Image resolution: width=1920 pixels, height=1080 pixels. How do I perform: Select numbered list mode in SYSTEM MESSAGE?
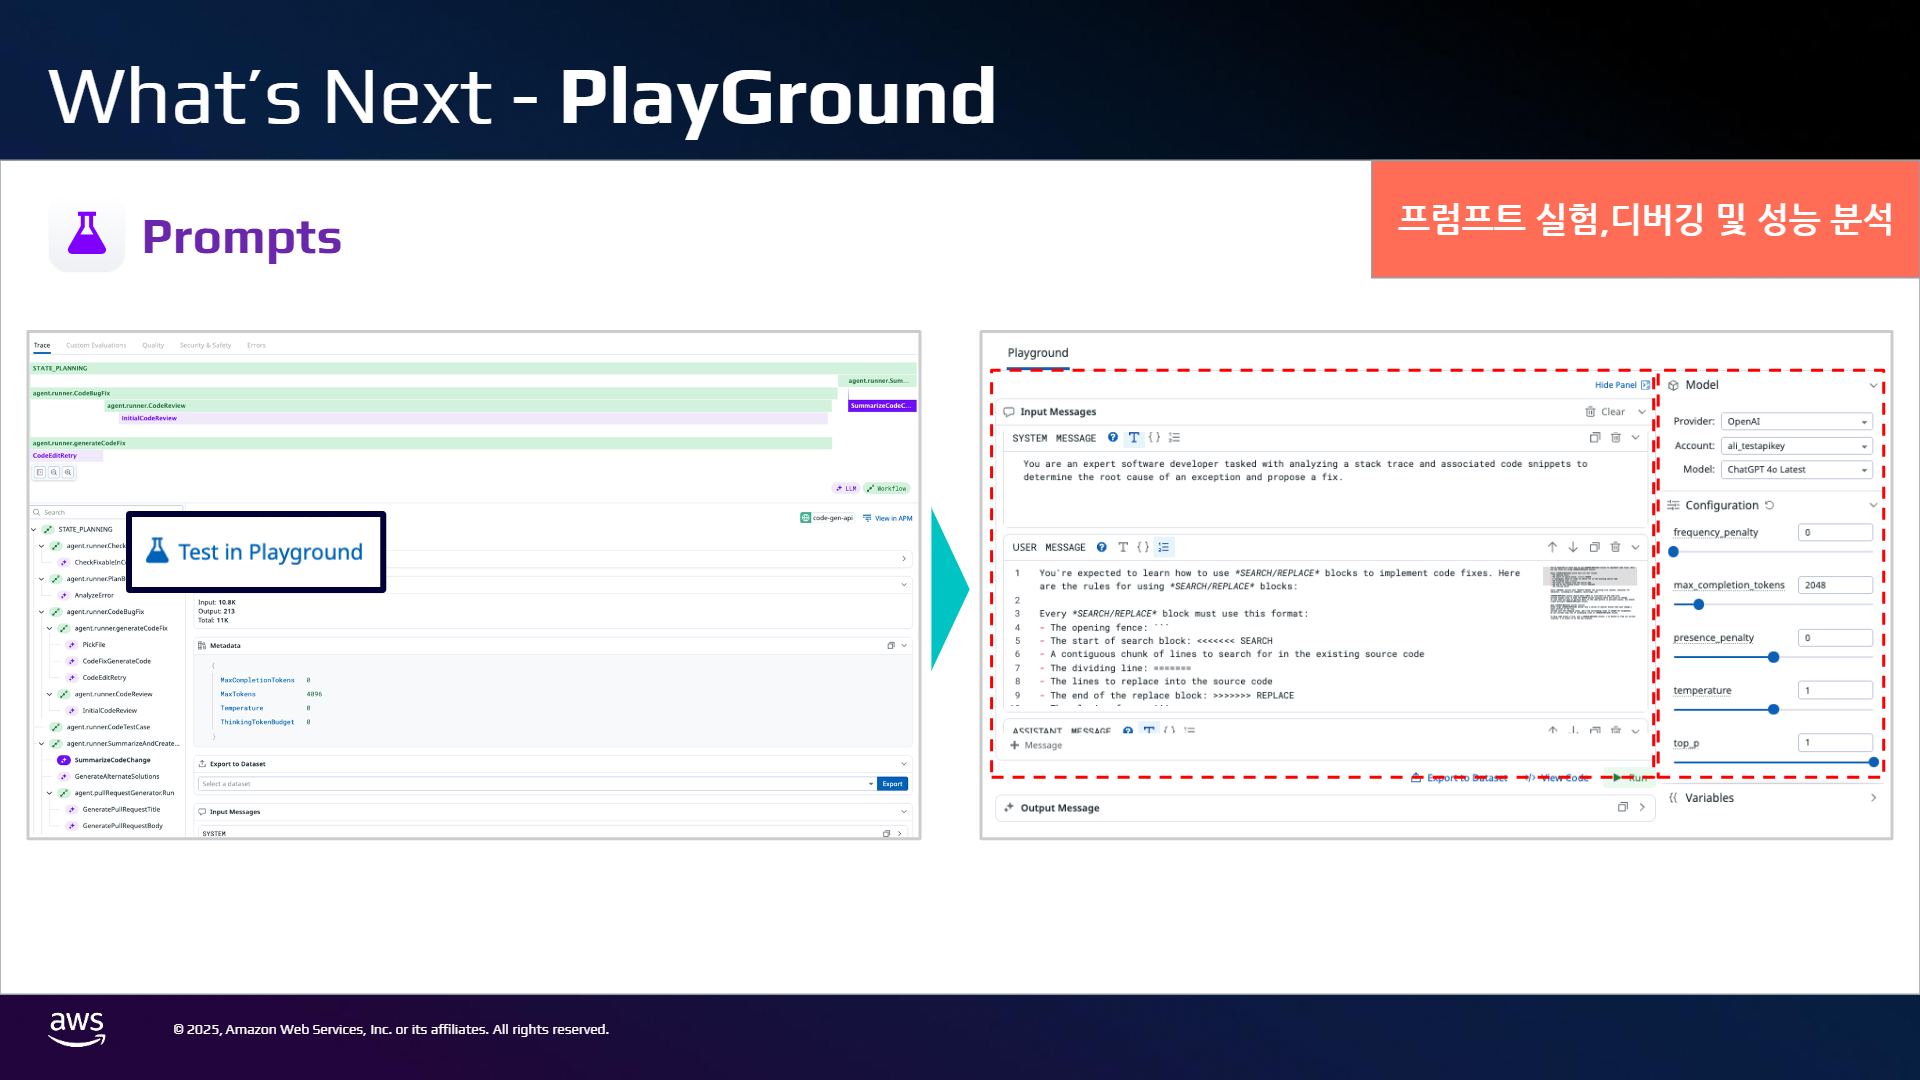1175,438
